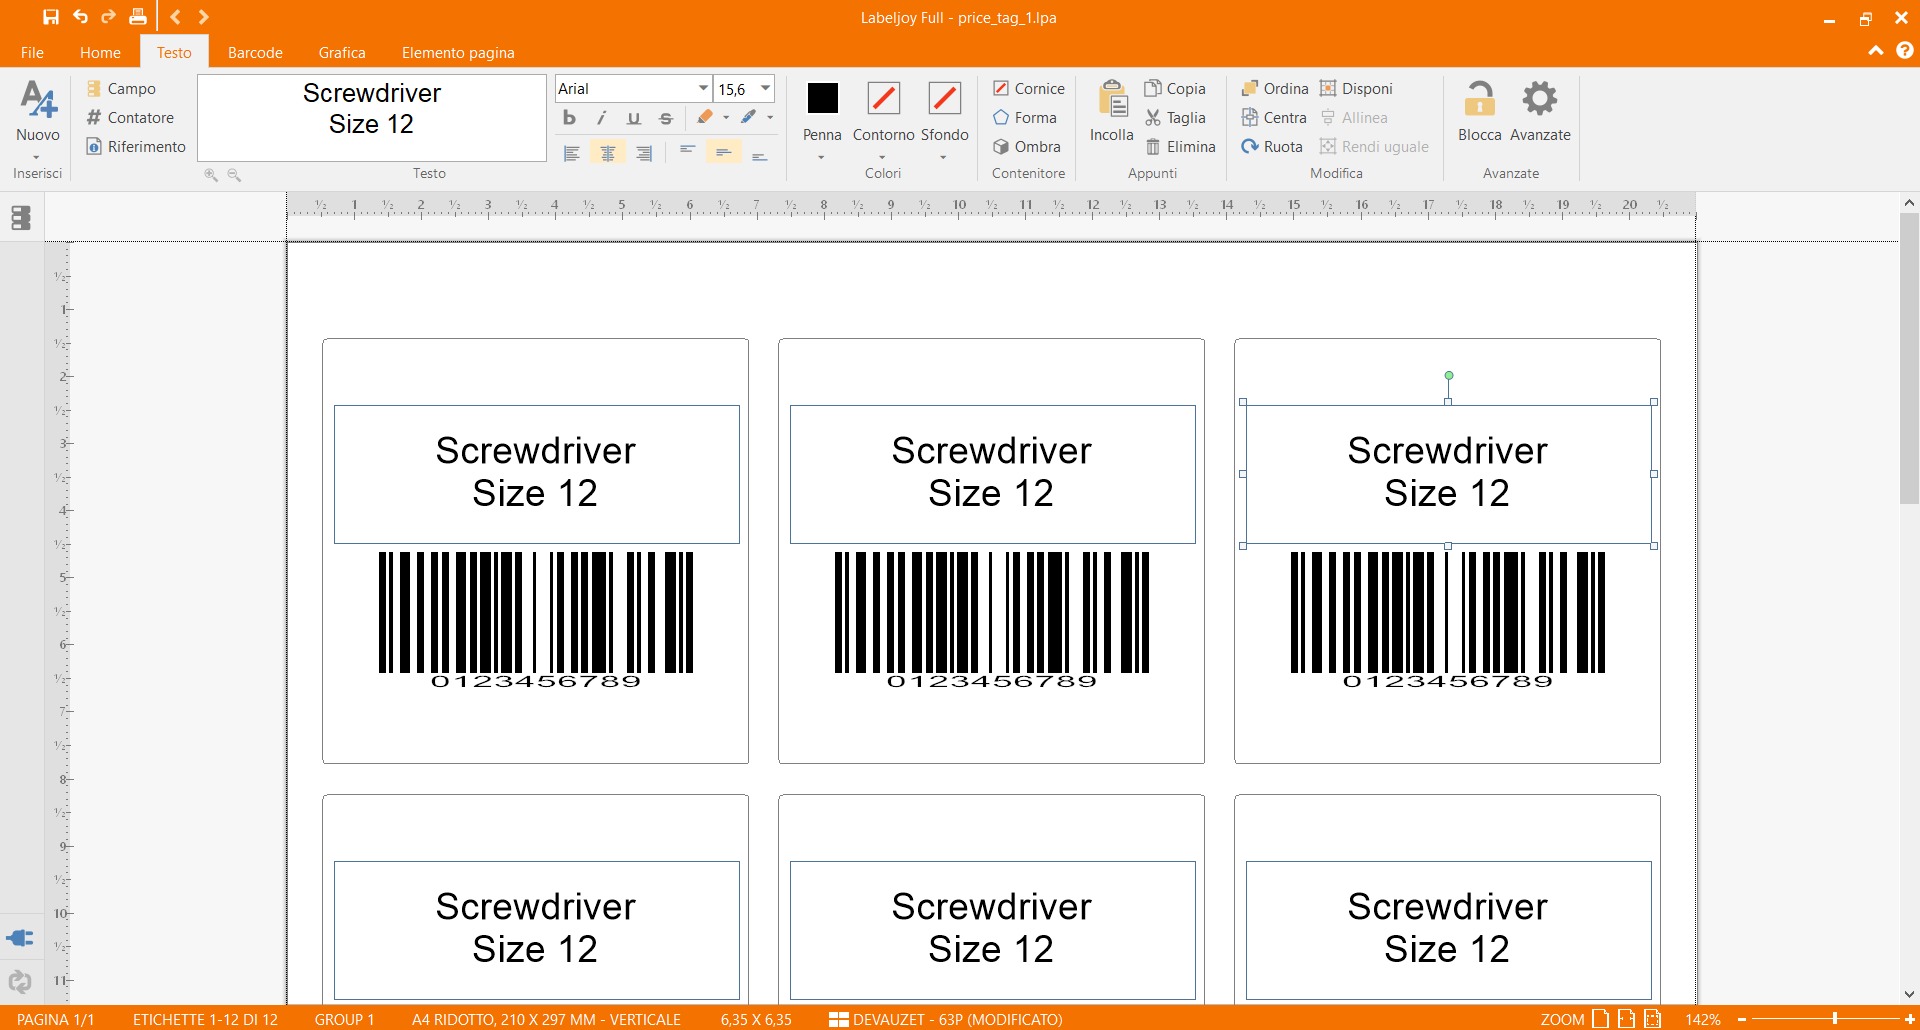Click the Redo arrow icon
This screenshot has width=1920, height=1030.
click(x=108, y=17)
